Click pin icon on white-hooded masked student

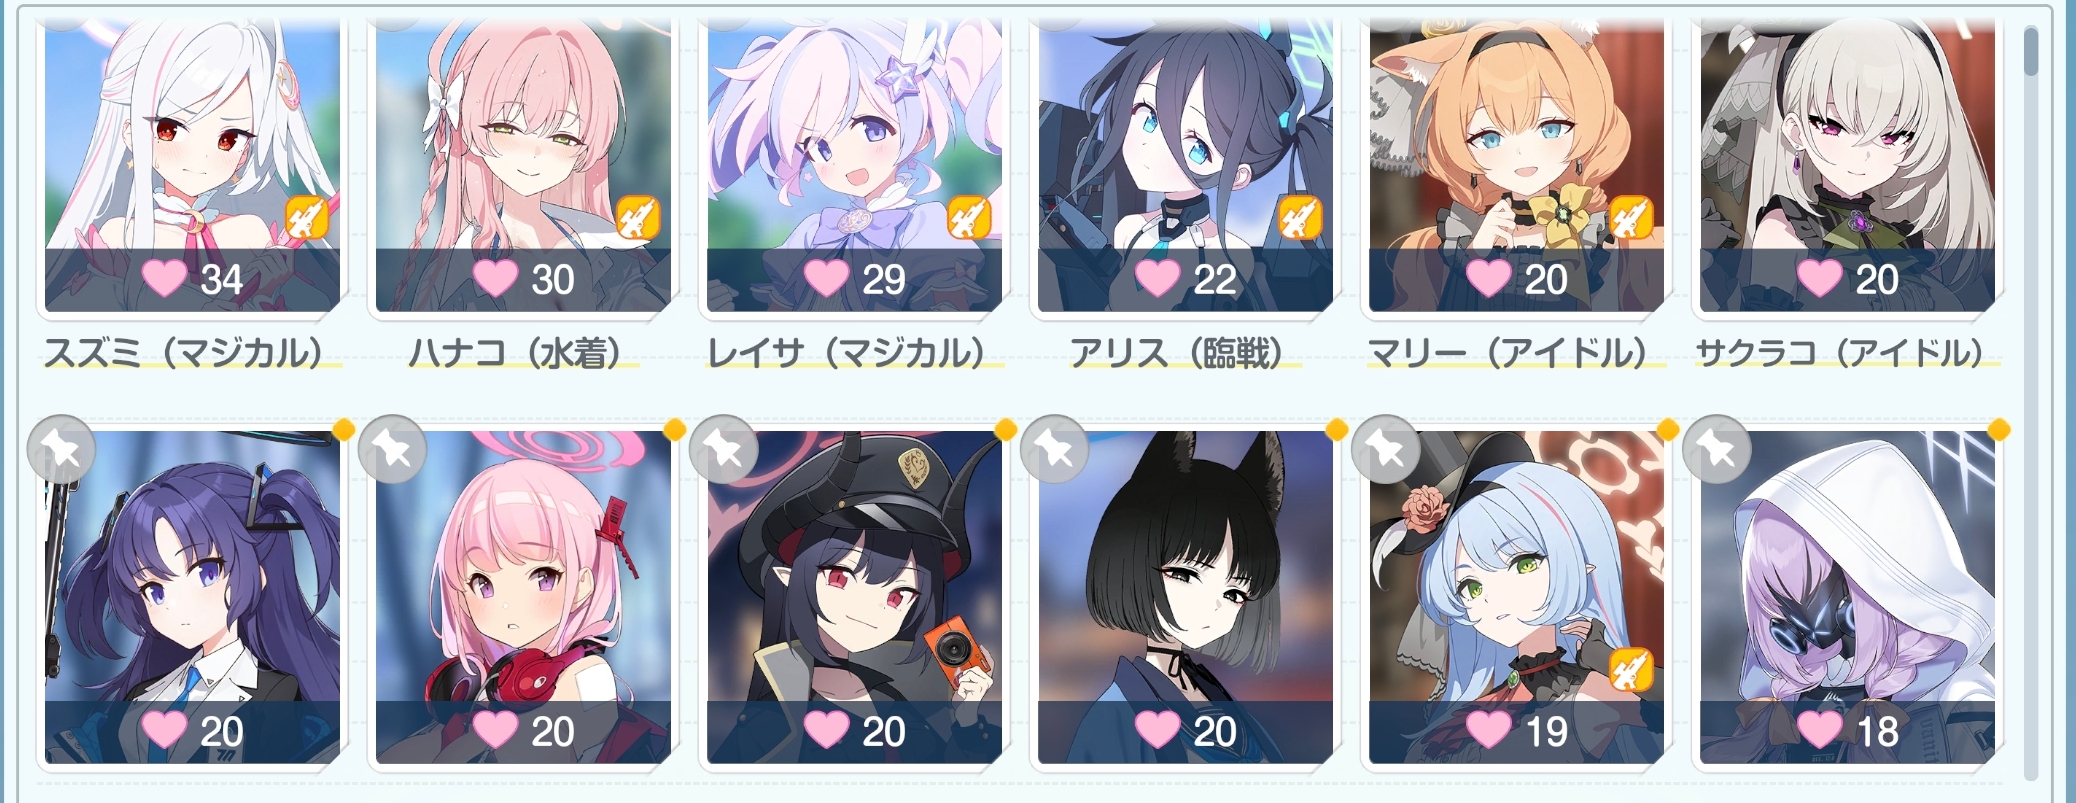point(1717,449)
